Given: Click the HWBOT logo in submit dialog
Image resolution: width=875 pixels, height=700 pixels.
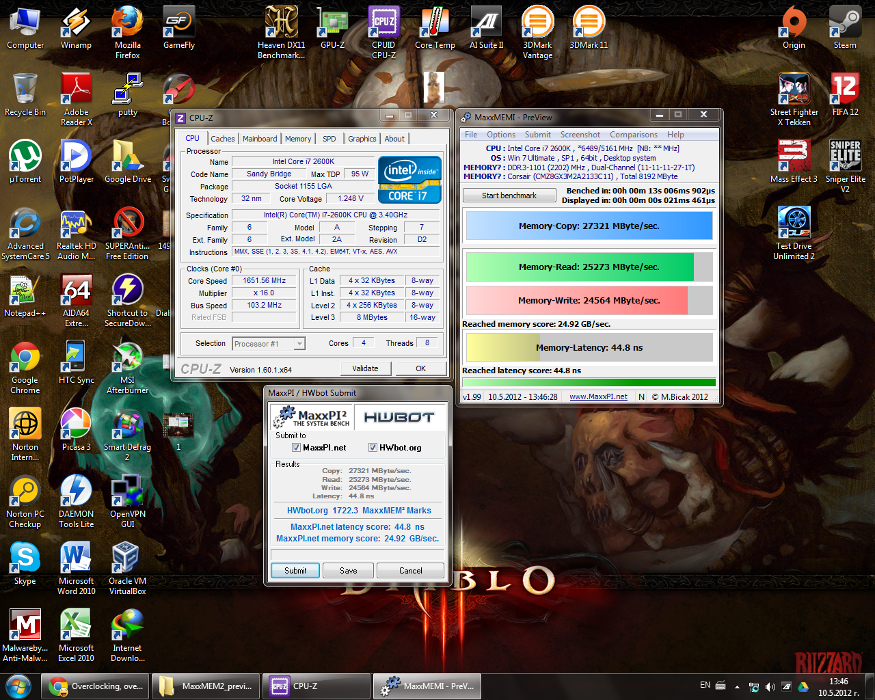Looking at the screenshot, I should [x=398, y=418].
